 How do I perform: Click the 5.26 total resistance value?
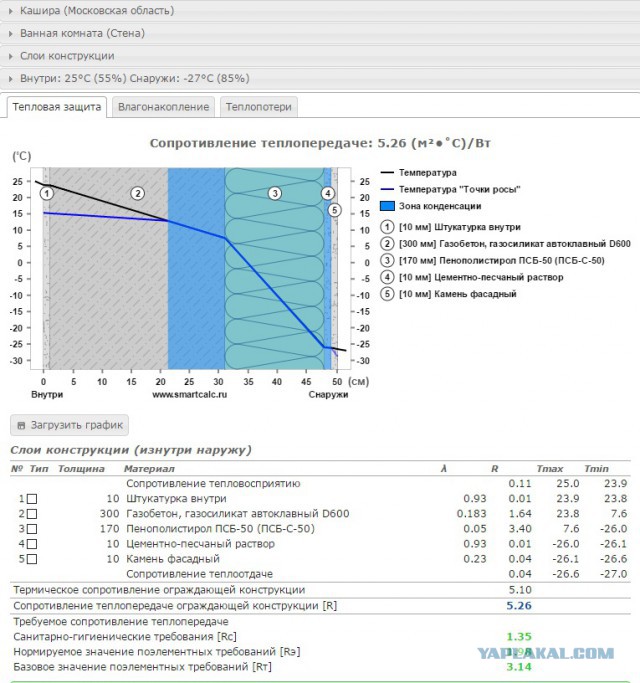point(519,606)
